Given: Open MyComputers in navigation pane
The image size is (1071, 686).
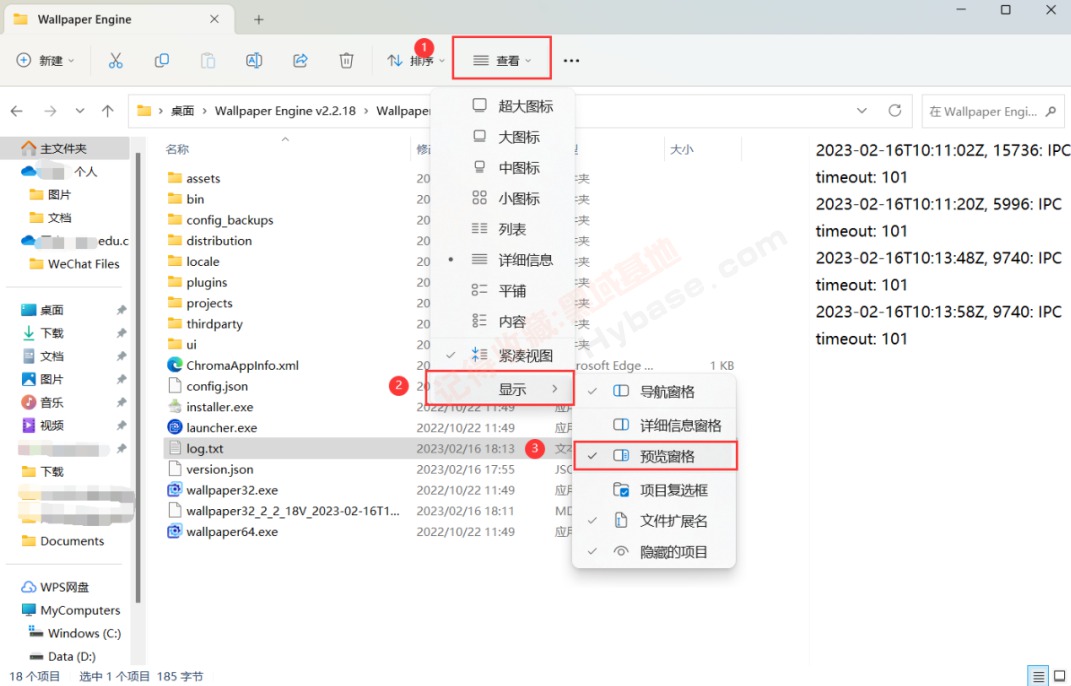Looking at the screenshot, I should click(x=71, y=610).
